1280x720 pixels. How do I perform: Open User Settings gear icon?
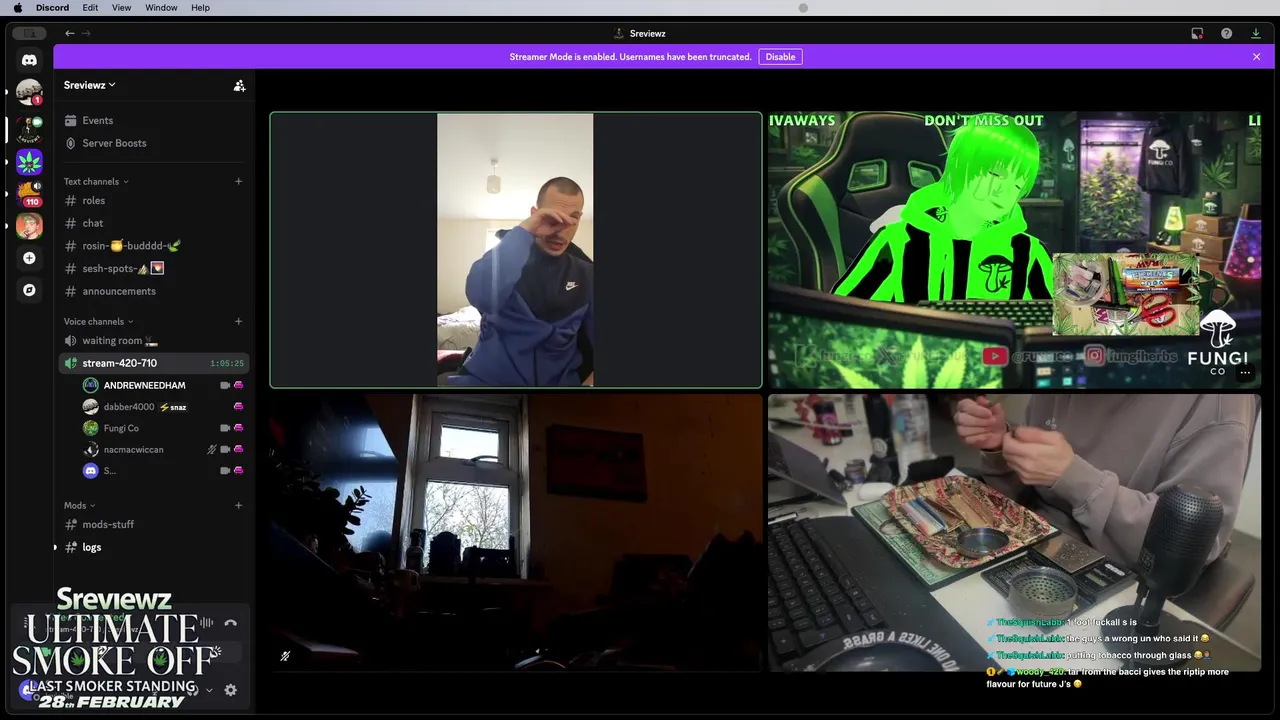click(x=230, y=690)
